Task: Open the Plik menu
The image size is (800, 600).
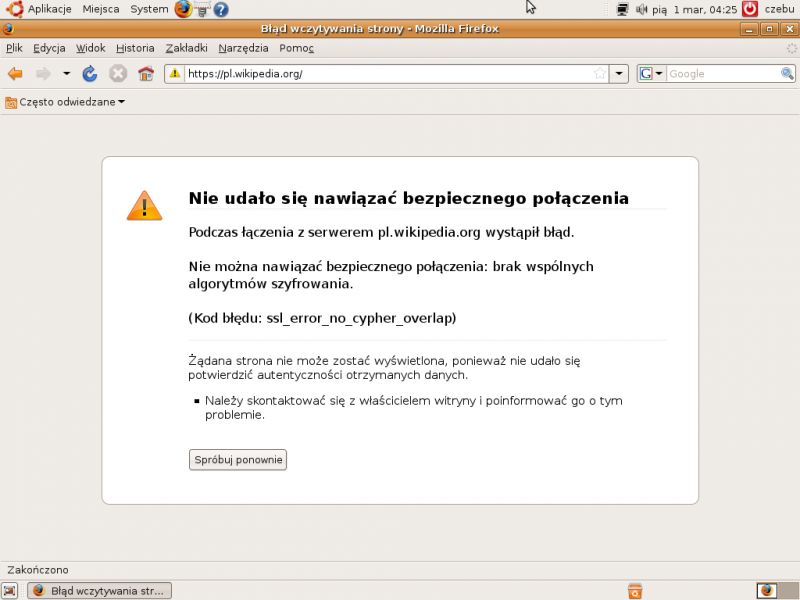Action: pos(14,48)
